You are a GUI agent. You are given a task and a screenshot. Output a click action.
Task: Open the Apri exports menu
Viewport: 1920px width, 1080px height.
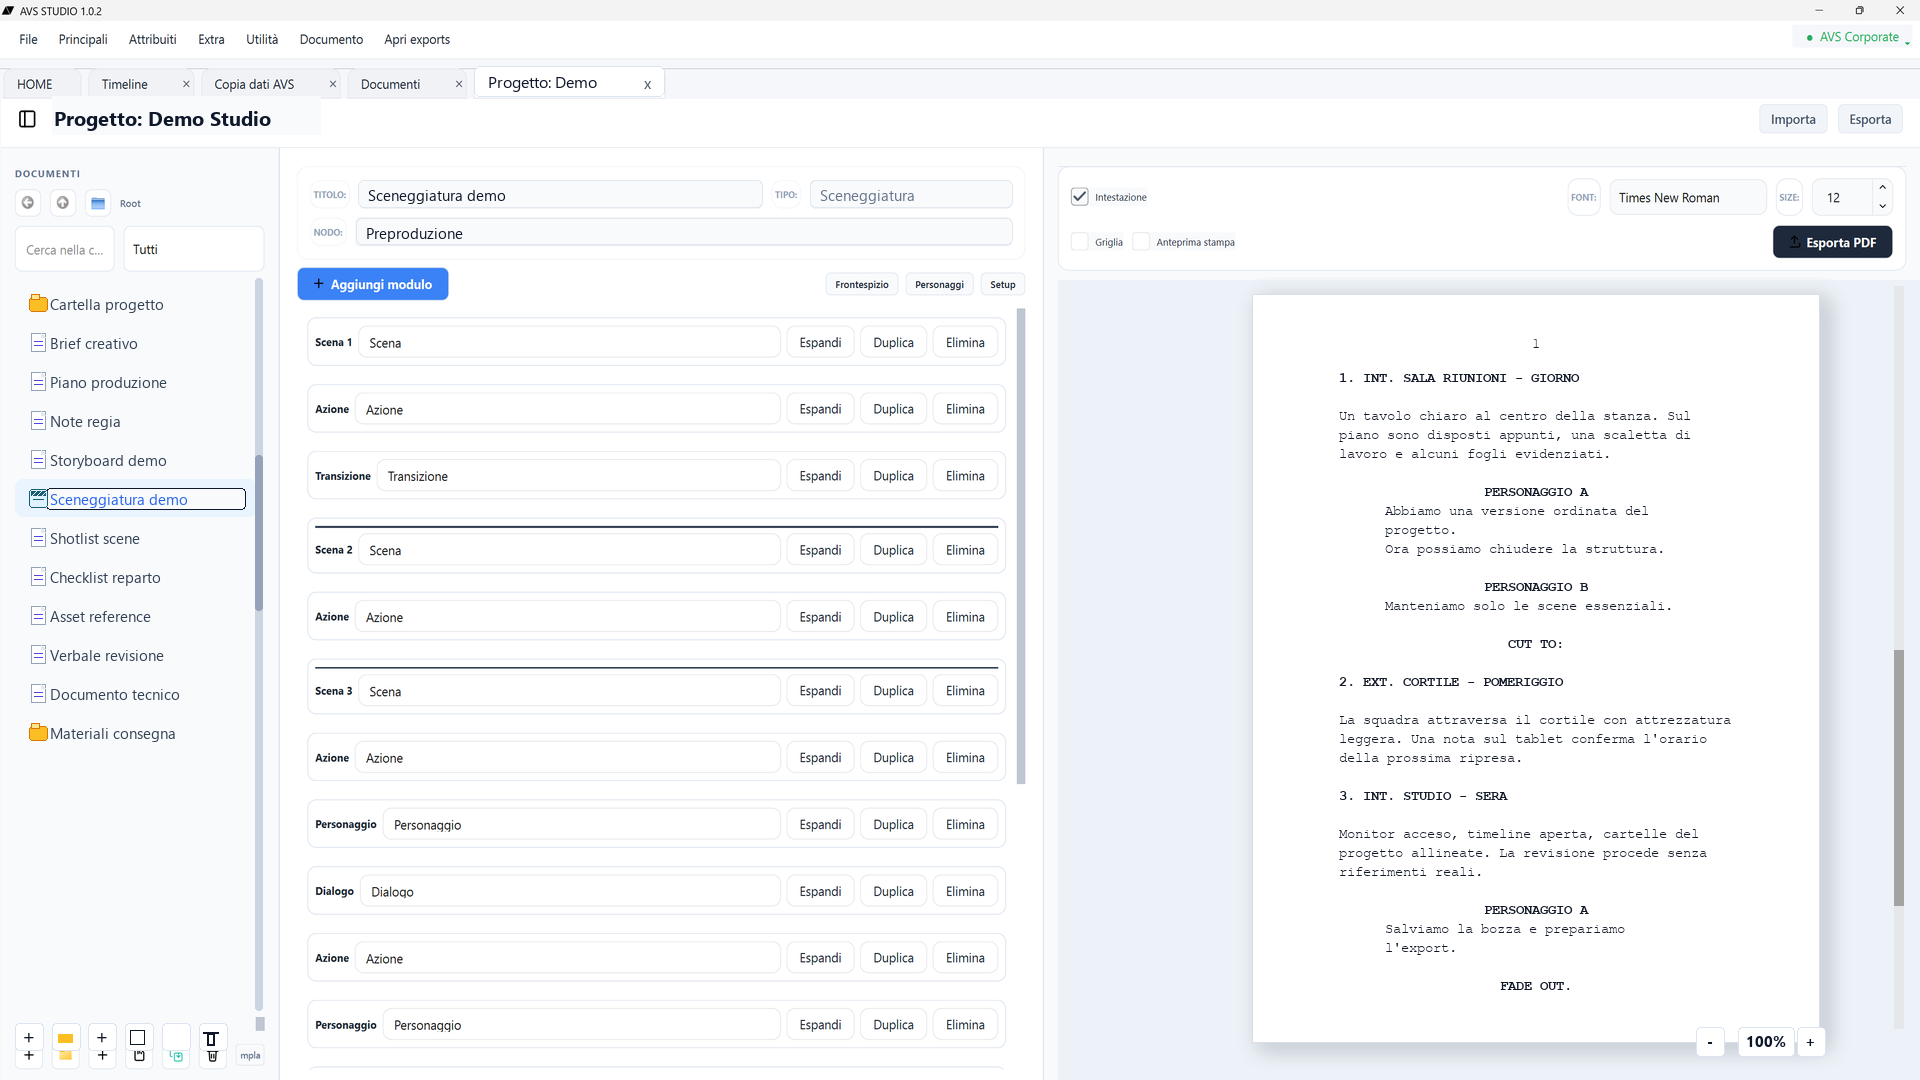417,39
